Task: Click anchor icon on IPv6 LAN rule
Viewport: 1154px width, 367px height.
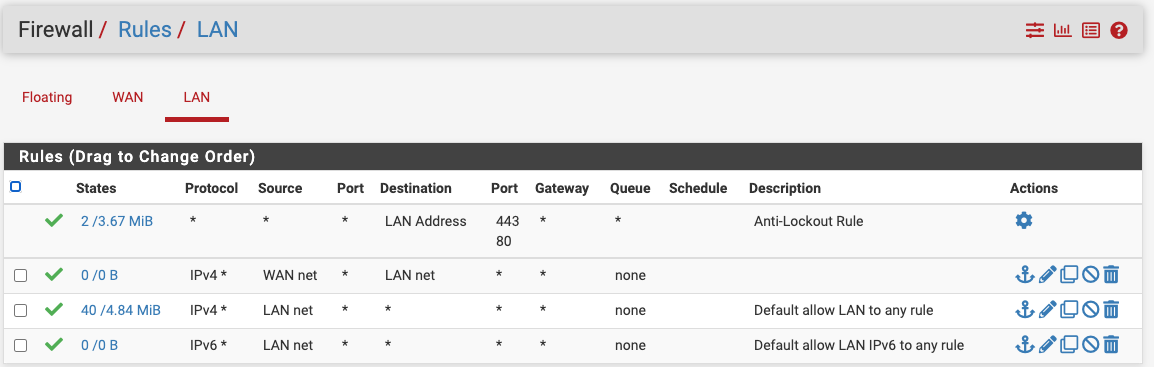Action: click(x=1024, y=344)
